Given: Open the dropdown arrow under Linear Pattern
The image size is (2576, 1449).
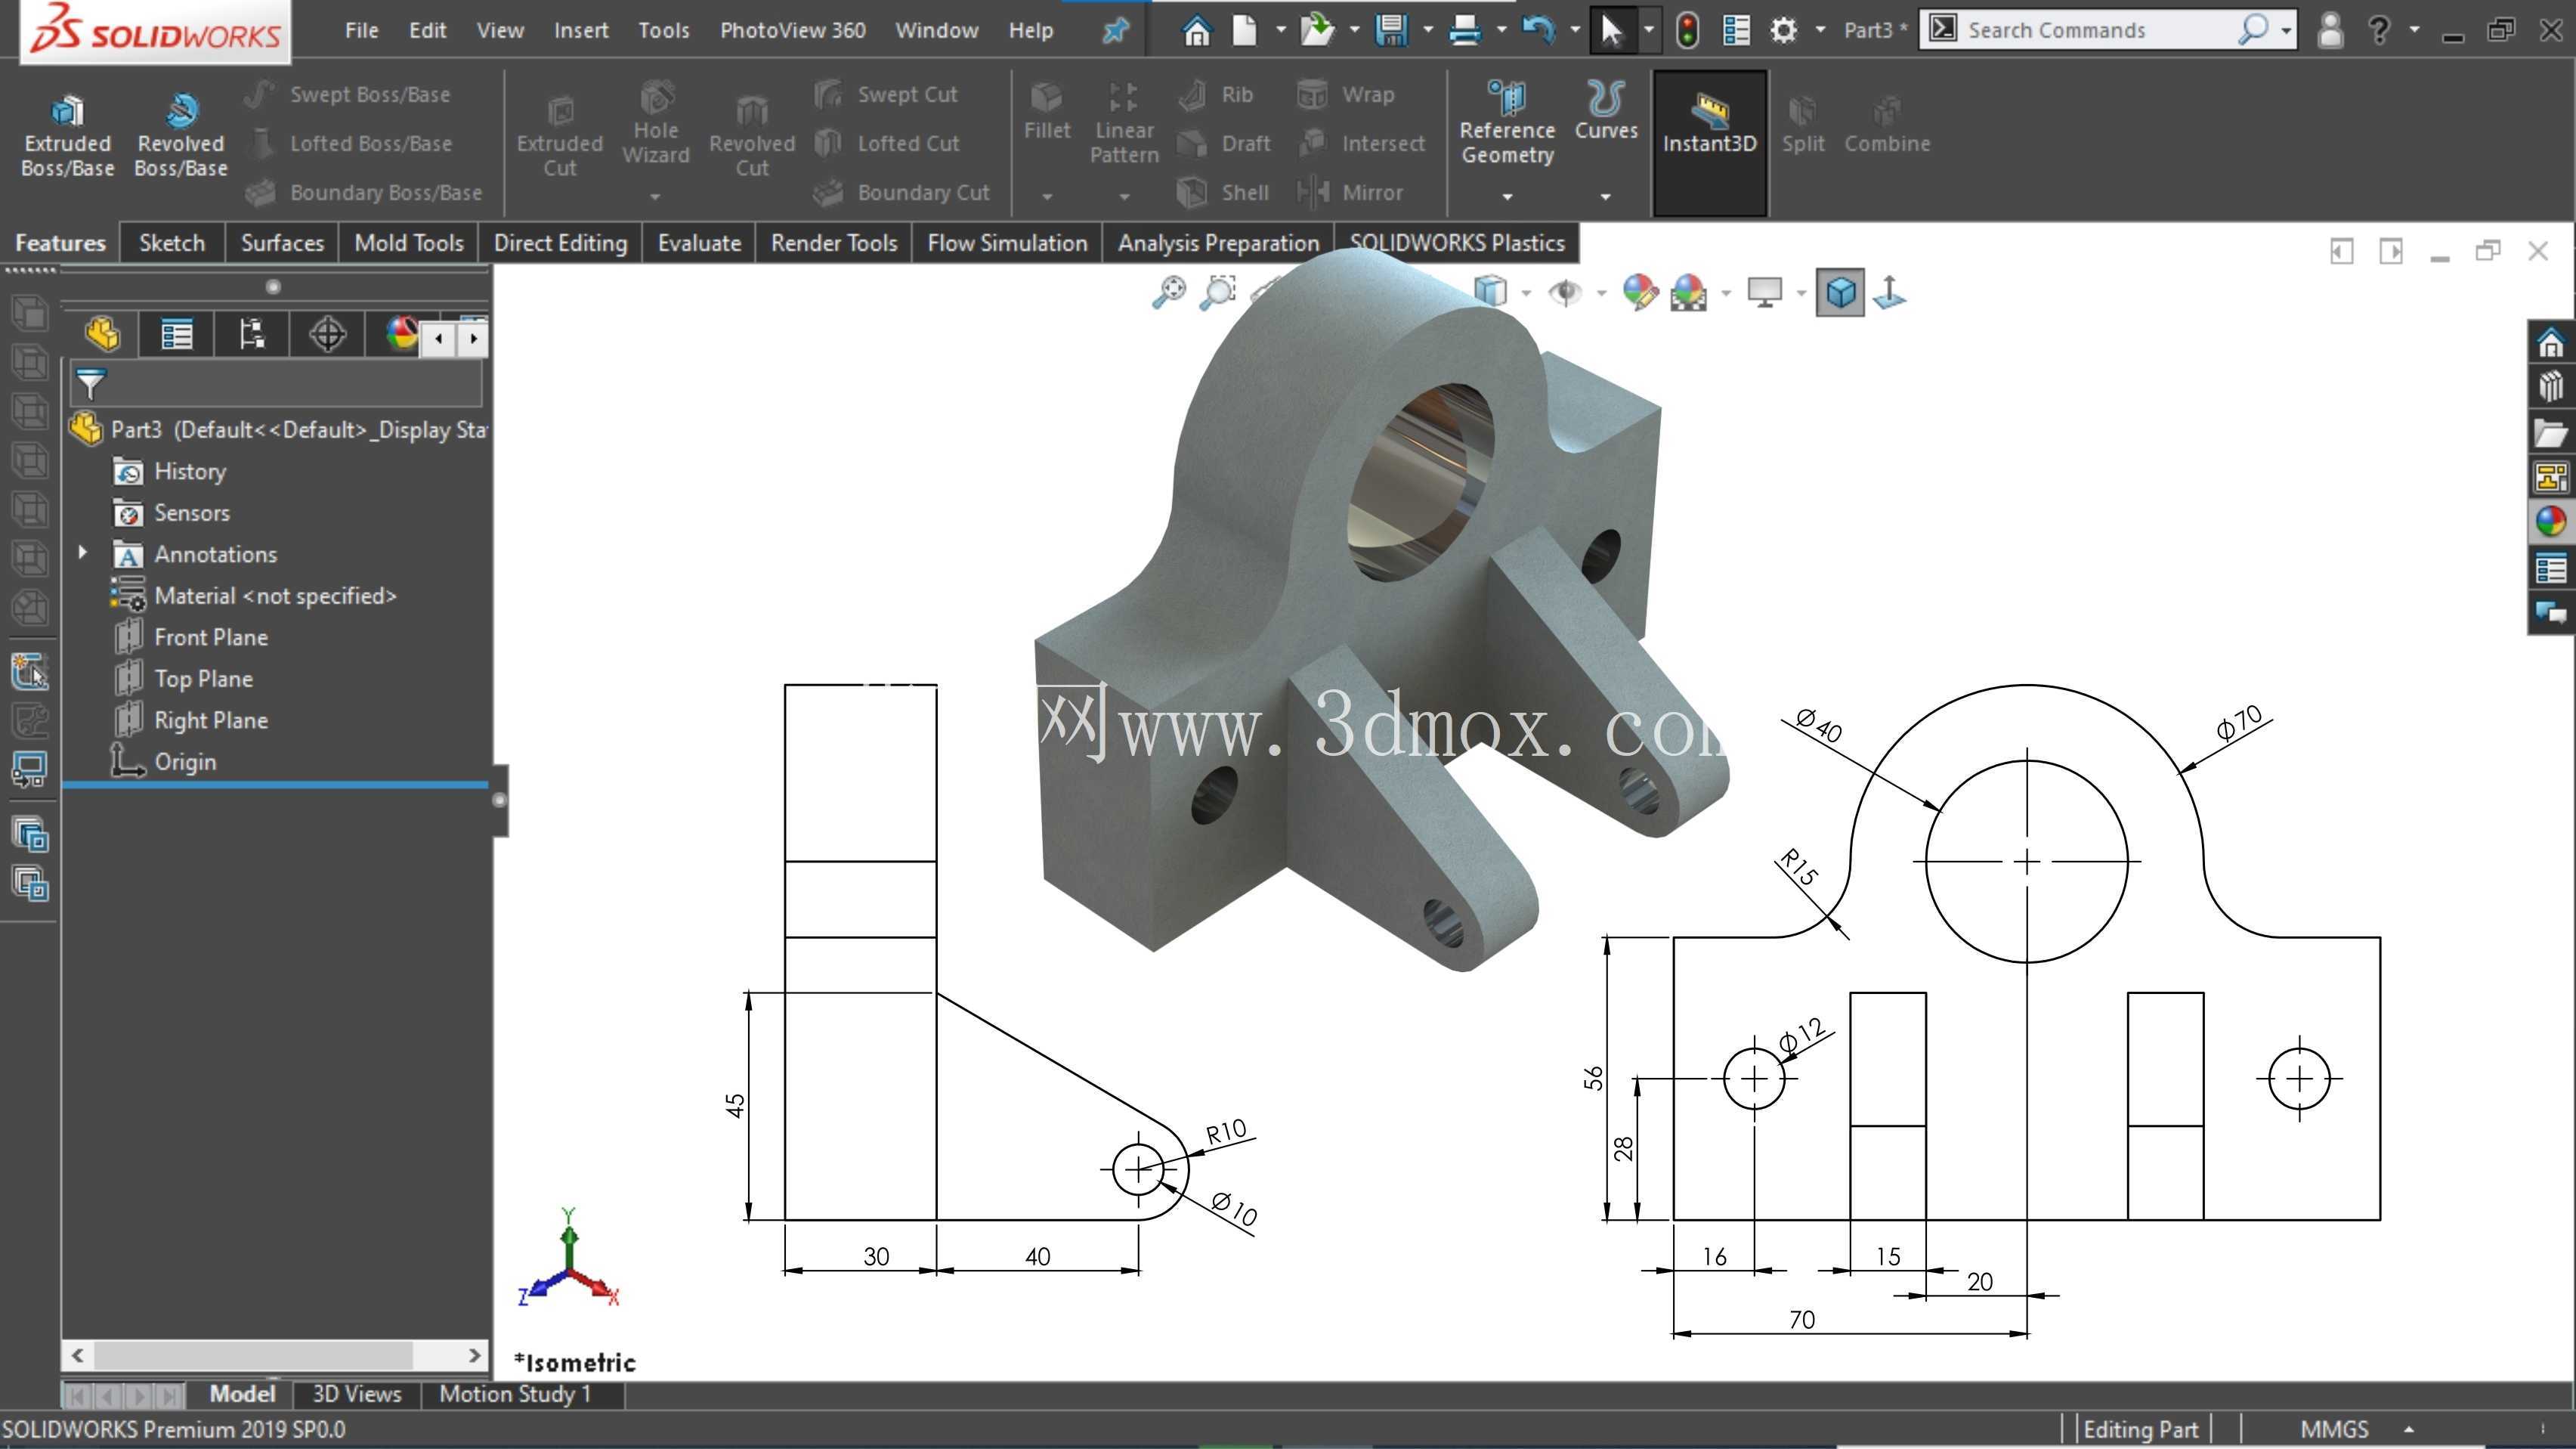Looking at the screenshot, I should pos(1124,197).
